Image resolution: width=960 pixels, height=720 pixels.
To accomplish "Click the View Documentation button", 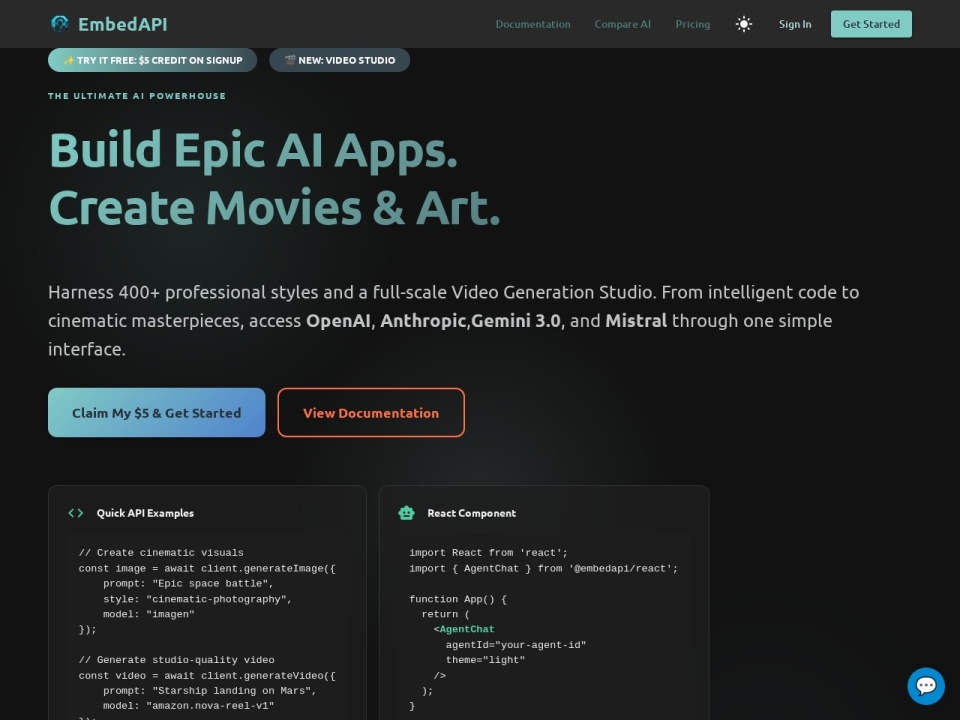I will [x=371, y=413].
